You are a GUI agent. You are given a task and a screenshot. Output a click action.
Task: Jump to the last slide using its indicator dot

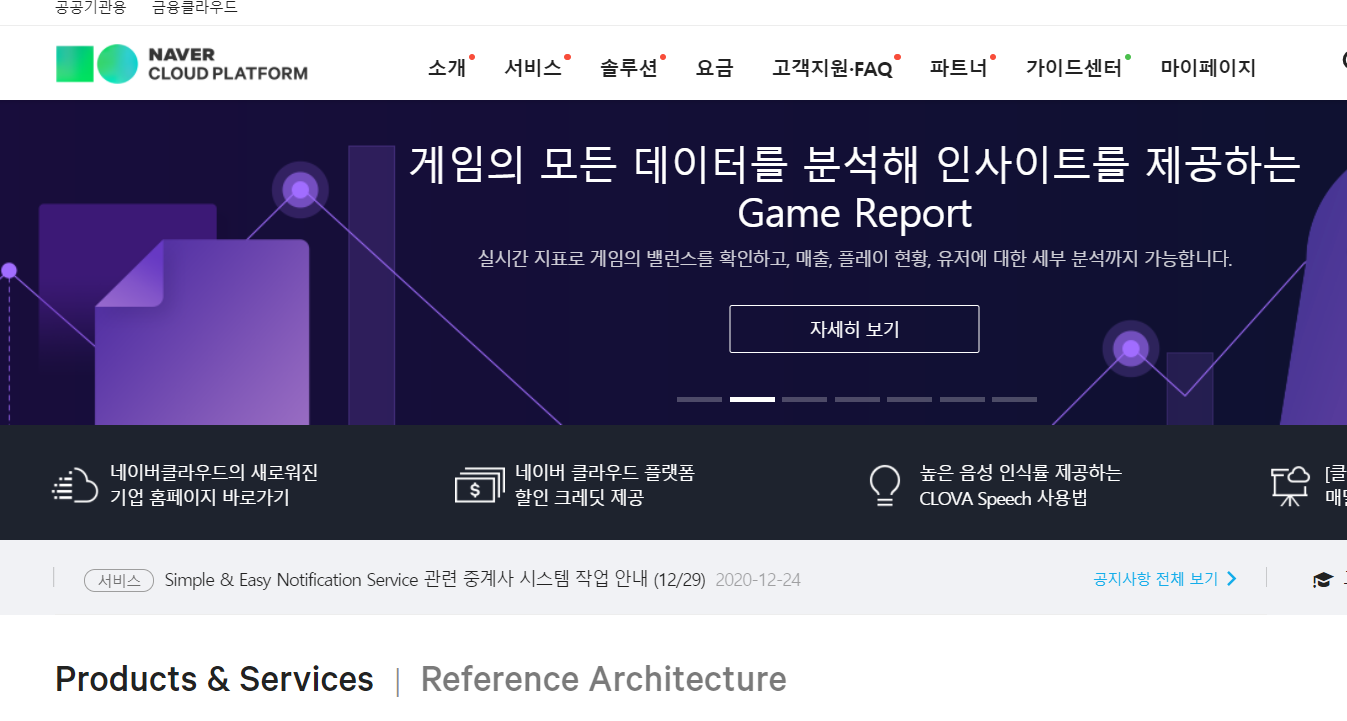tap(1014, 399)
